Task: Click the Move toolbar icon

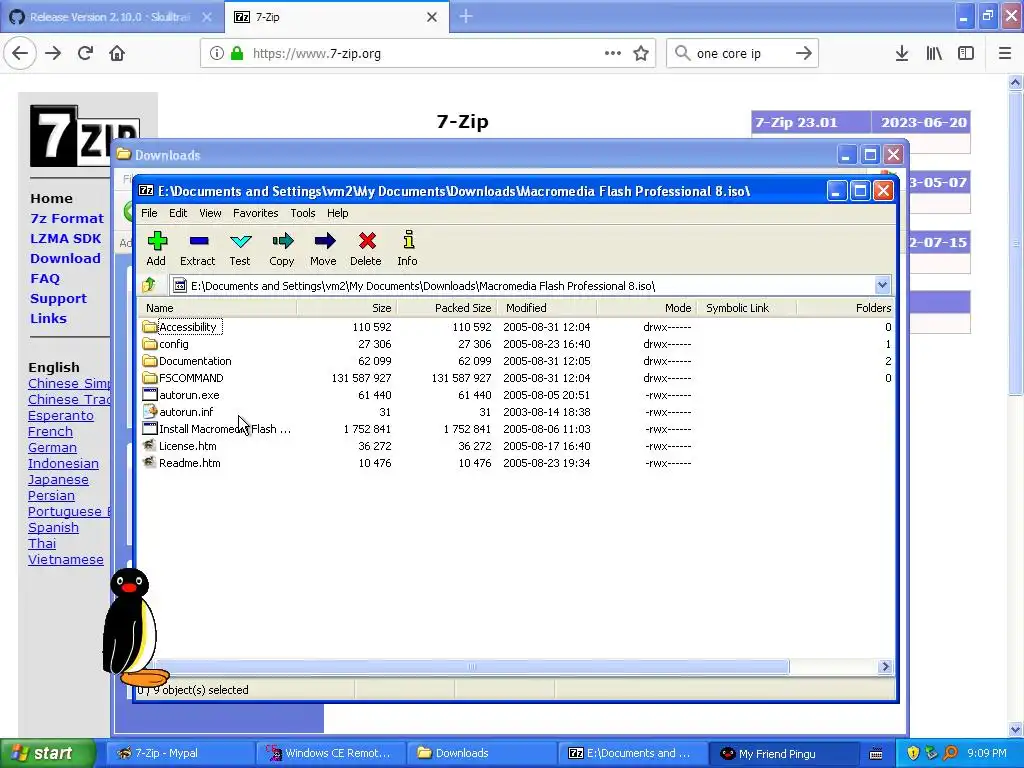Action: point(324,241)
